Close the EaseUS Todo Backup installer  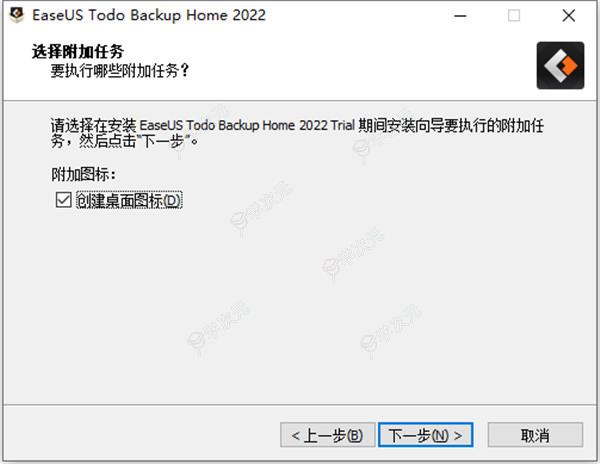pyautogui.click(x=569, y=16)
